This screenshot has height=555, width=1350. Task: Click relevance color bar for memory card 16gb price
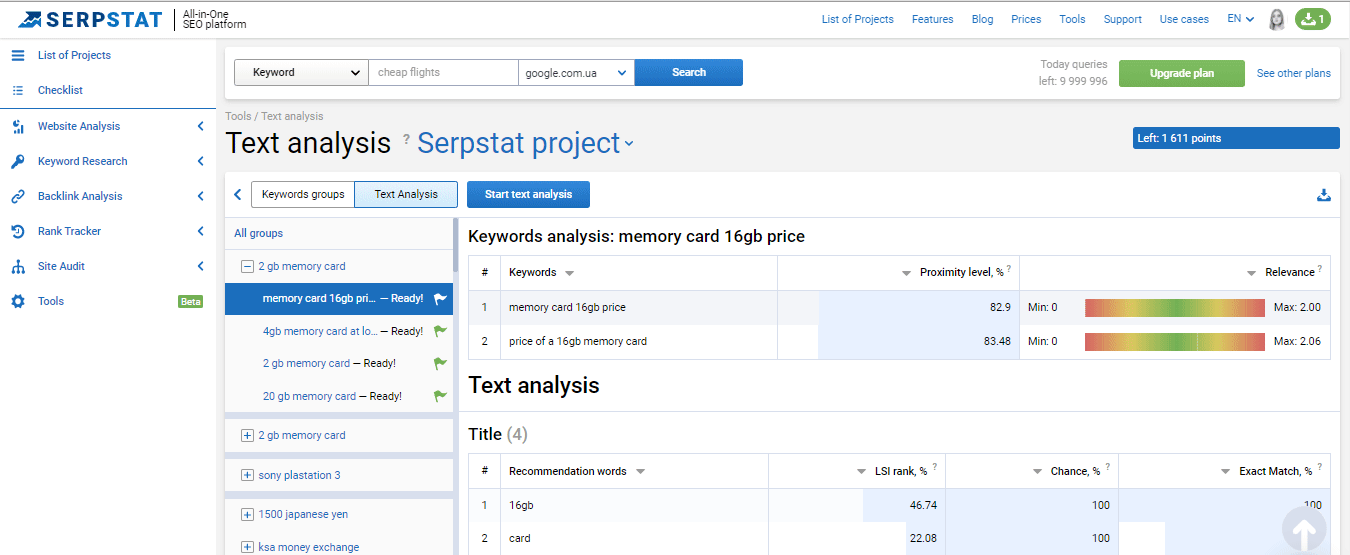tap(1176, 307)
